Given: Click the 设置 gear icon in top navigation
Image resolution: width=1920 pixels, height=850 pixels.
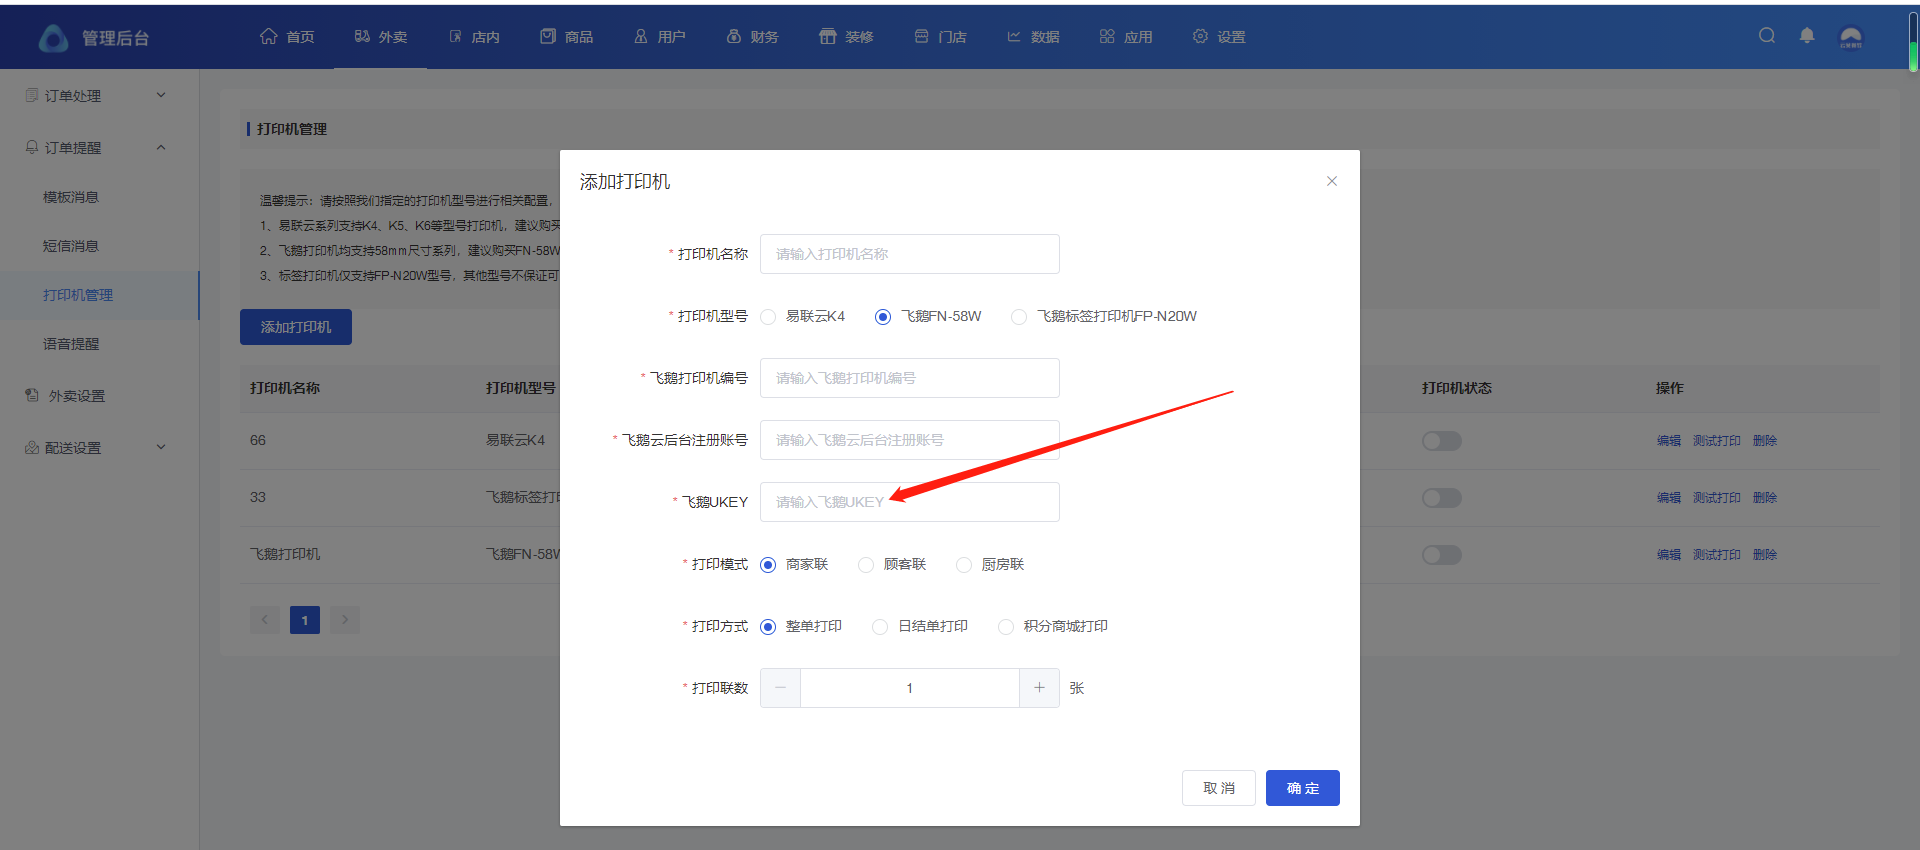Looking at the screenshot, I should 1200,37.
